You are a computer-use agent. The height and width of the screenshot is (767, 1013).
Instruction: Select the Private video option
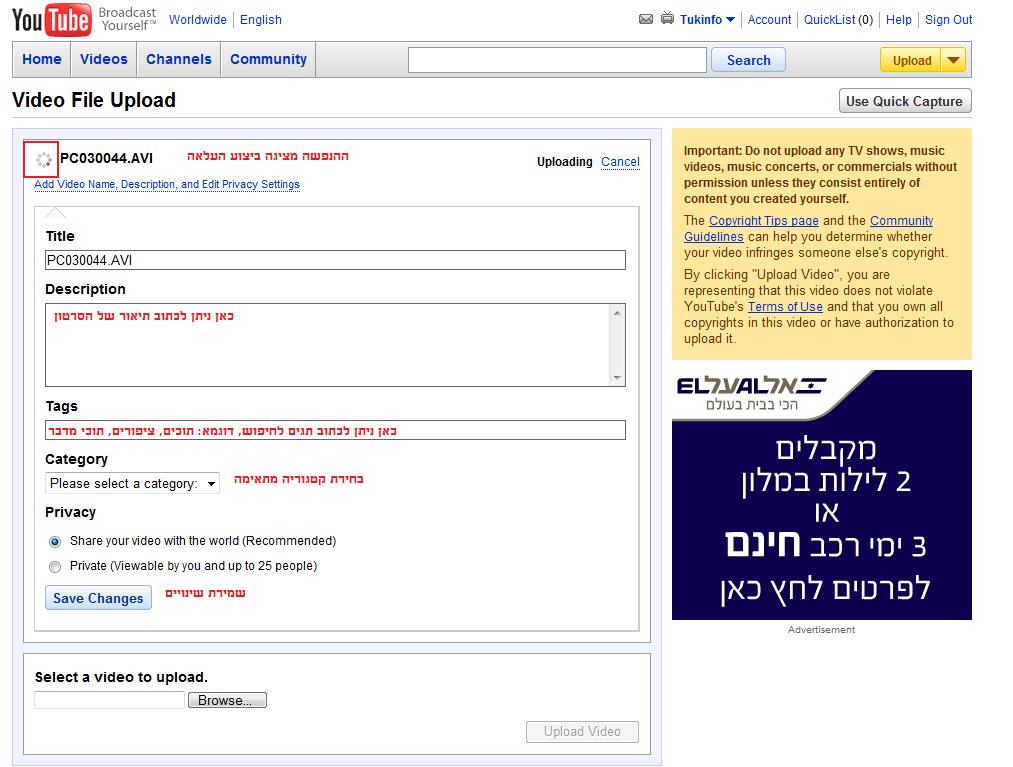pos(55,566)
